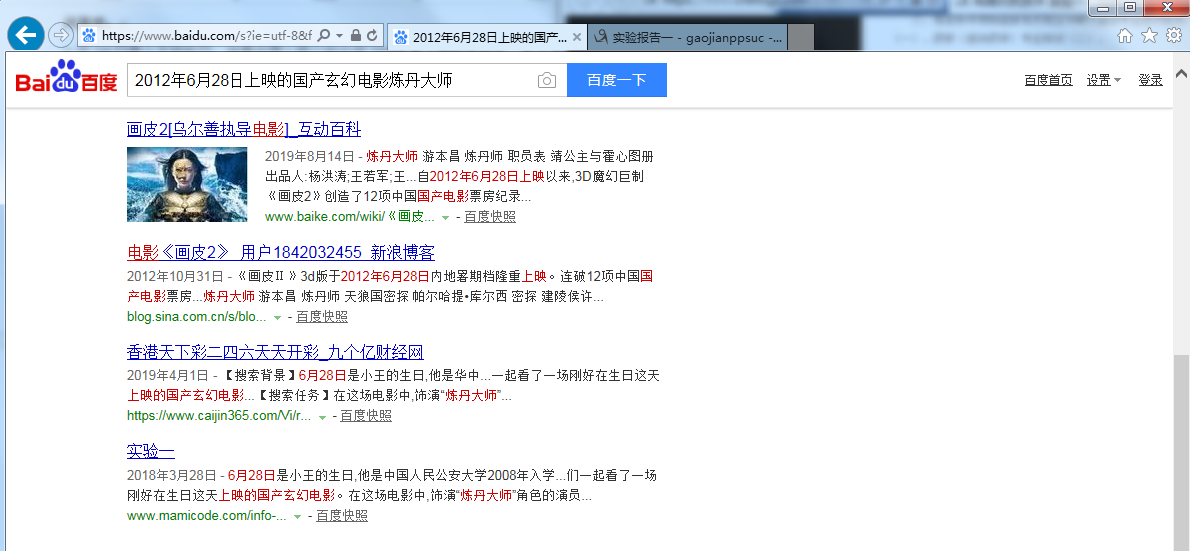
Task: Open 百度快照 for the blog.sina.com.cn result
Action: (x=322, y=316)
